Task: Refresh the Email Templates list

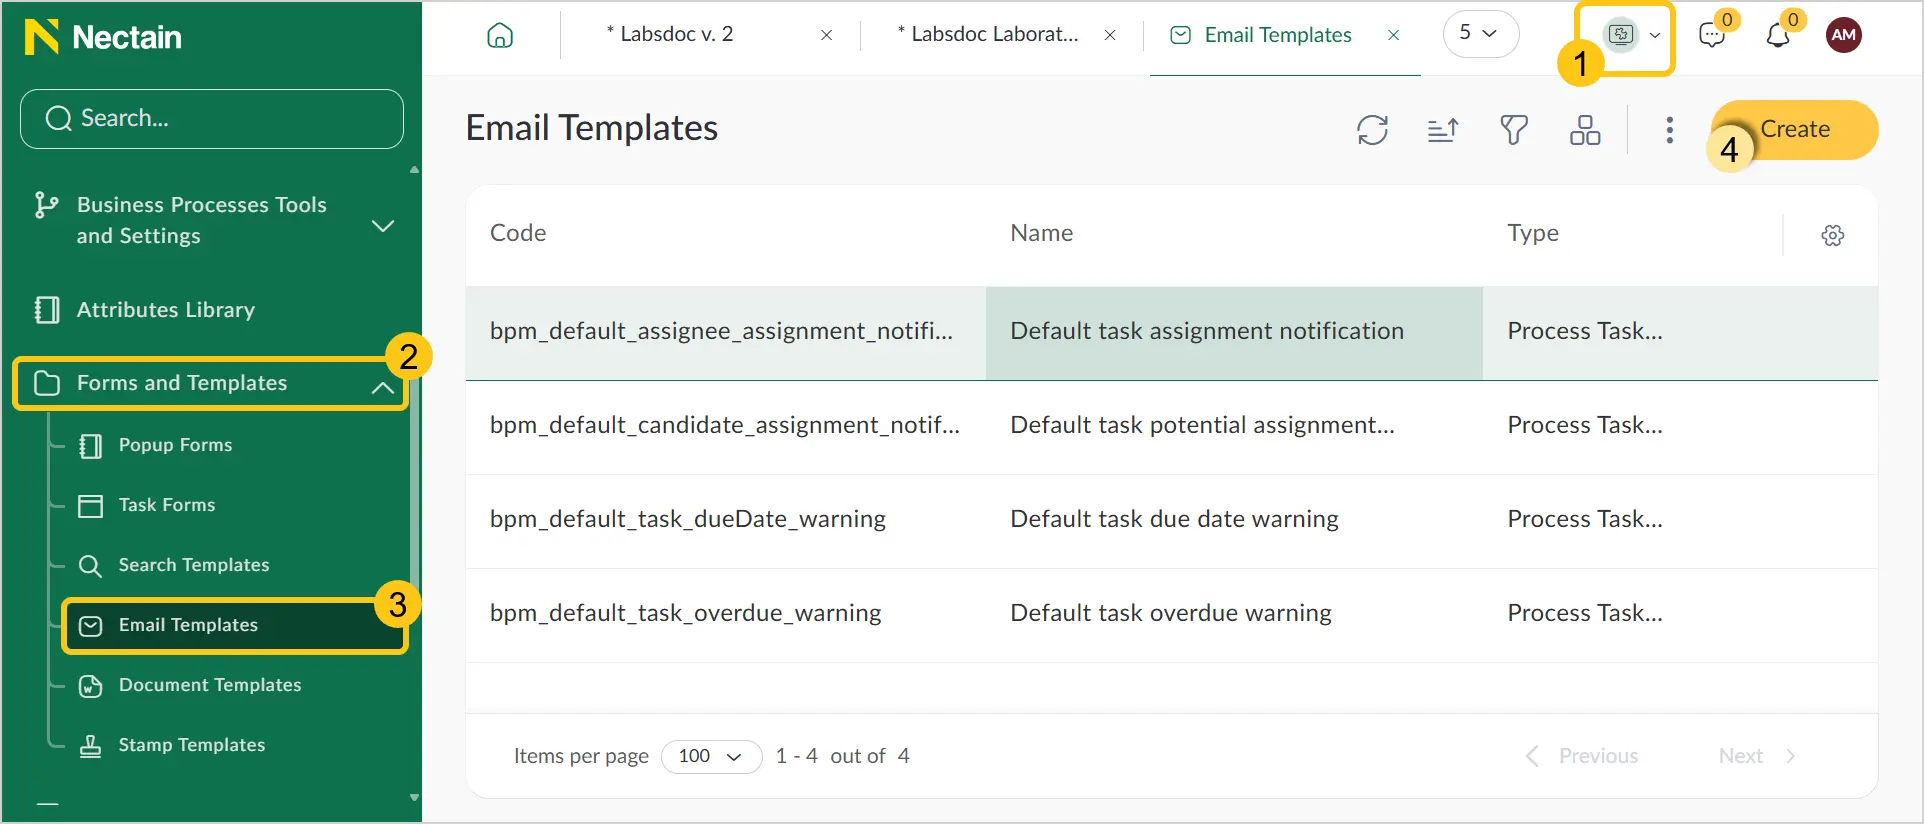Action: (1373, 130)
